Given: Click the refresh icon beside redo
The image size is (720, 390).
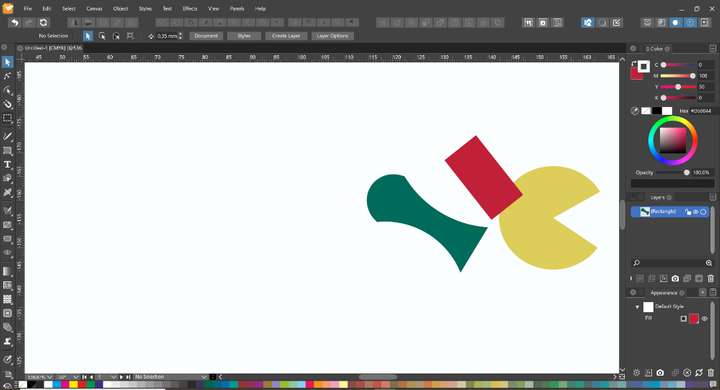Looking at the screenshot, I should pyautogui.click(x=43, y=23).
